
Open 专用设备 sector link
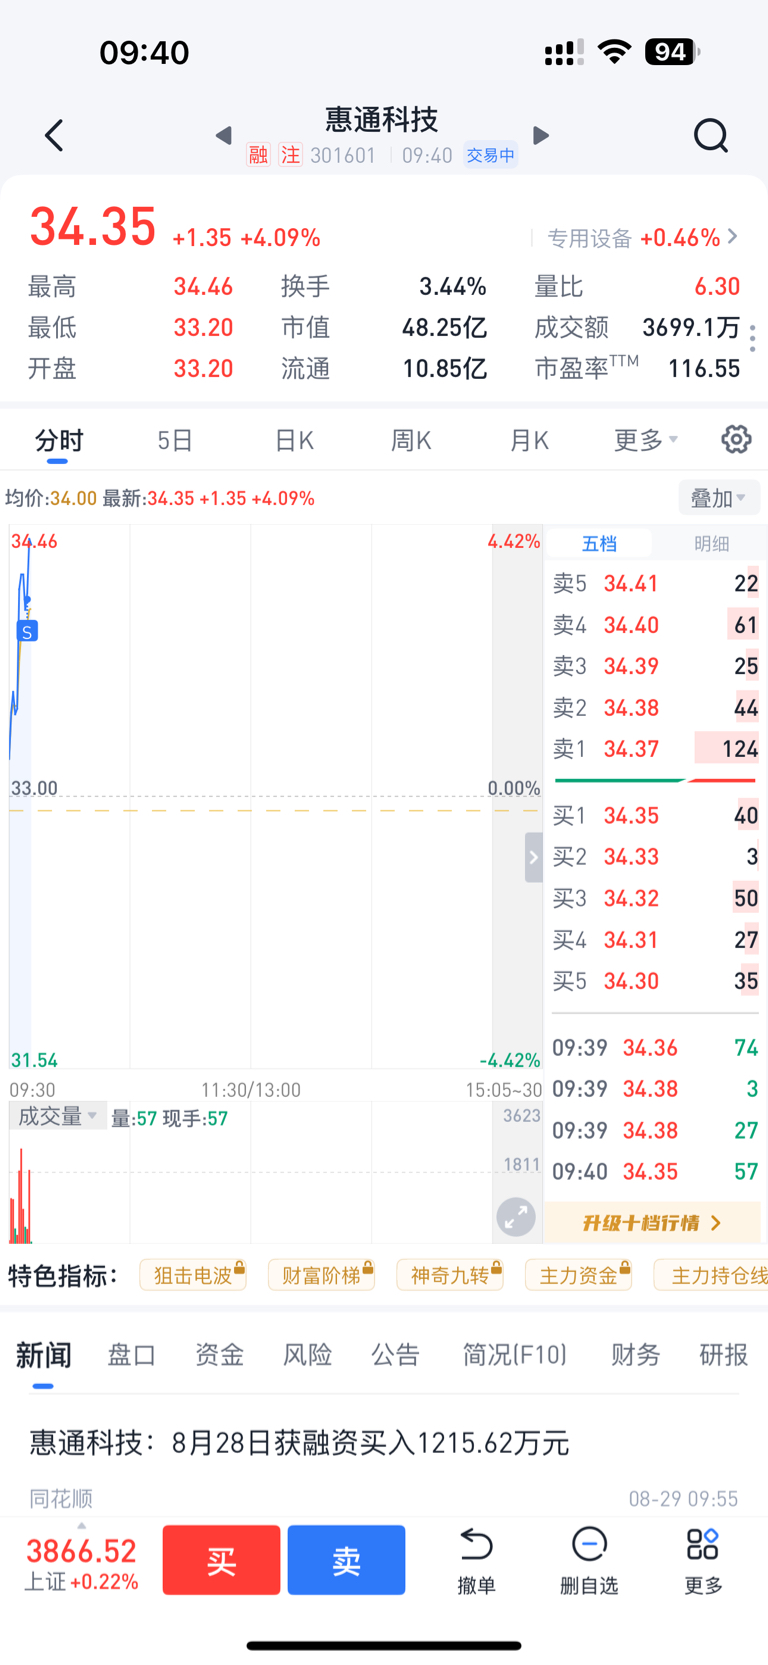tap(642, 238)
